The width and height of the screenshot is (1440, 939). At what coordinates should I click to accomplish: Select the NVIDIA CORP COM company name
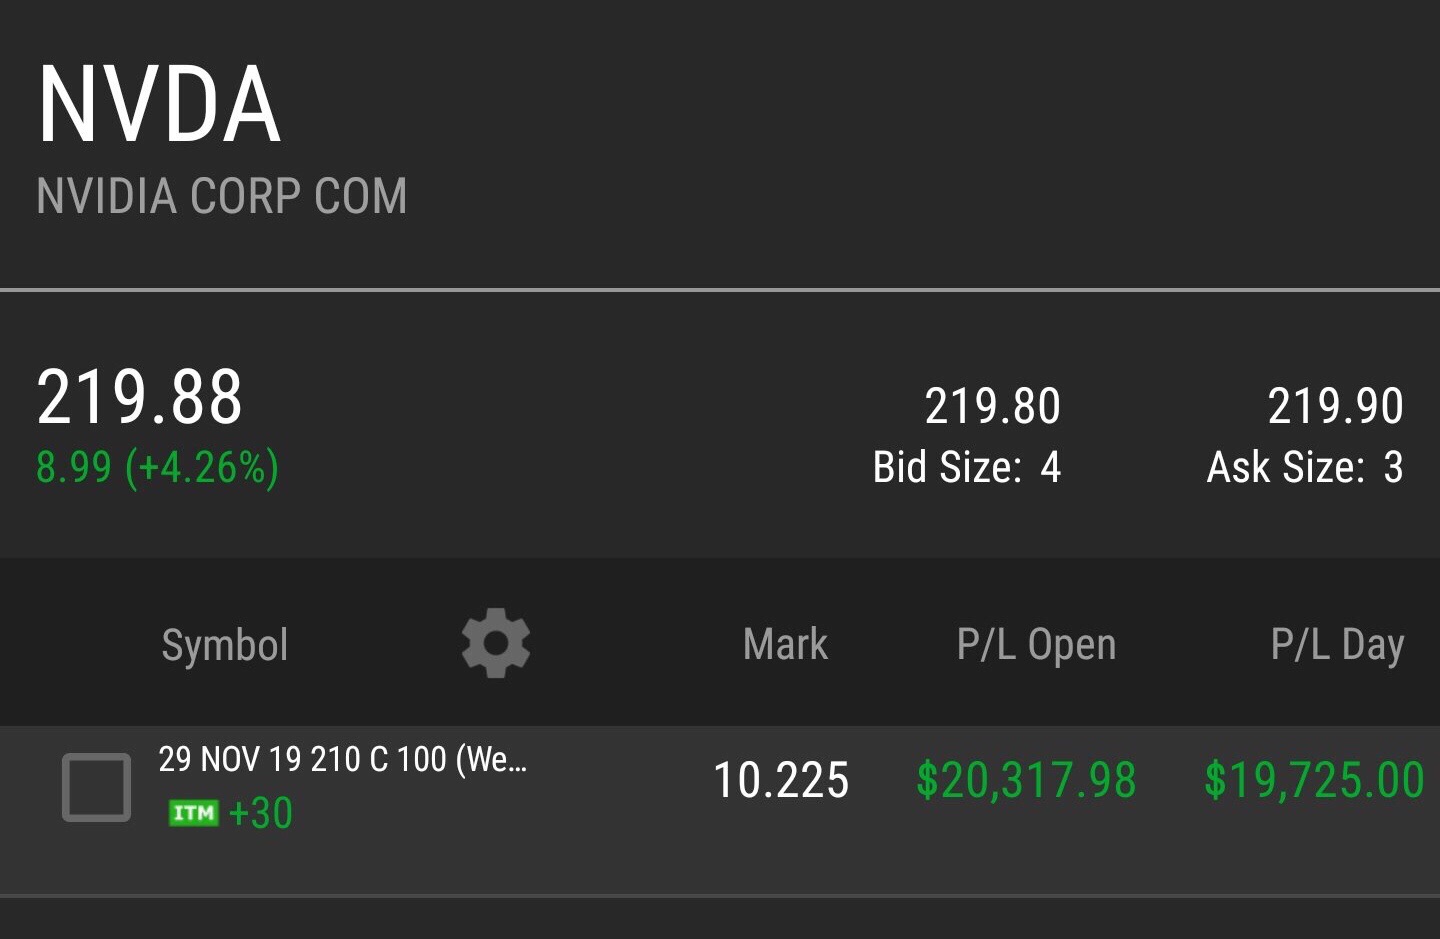pyautogui.click(x=222, y=196)
